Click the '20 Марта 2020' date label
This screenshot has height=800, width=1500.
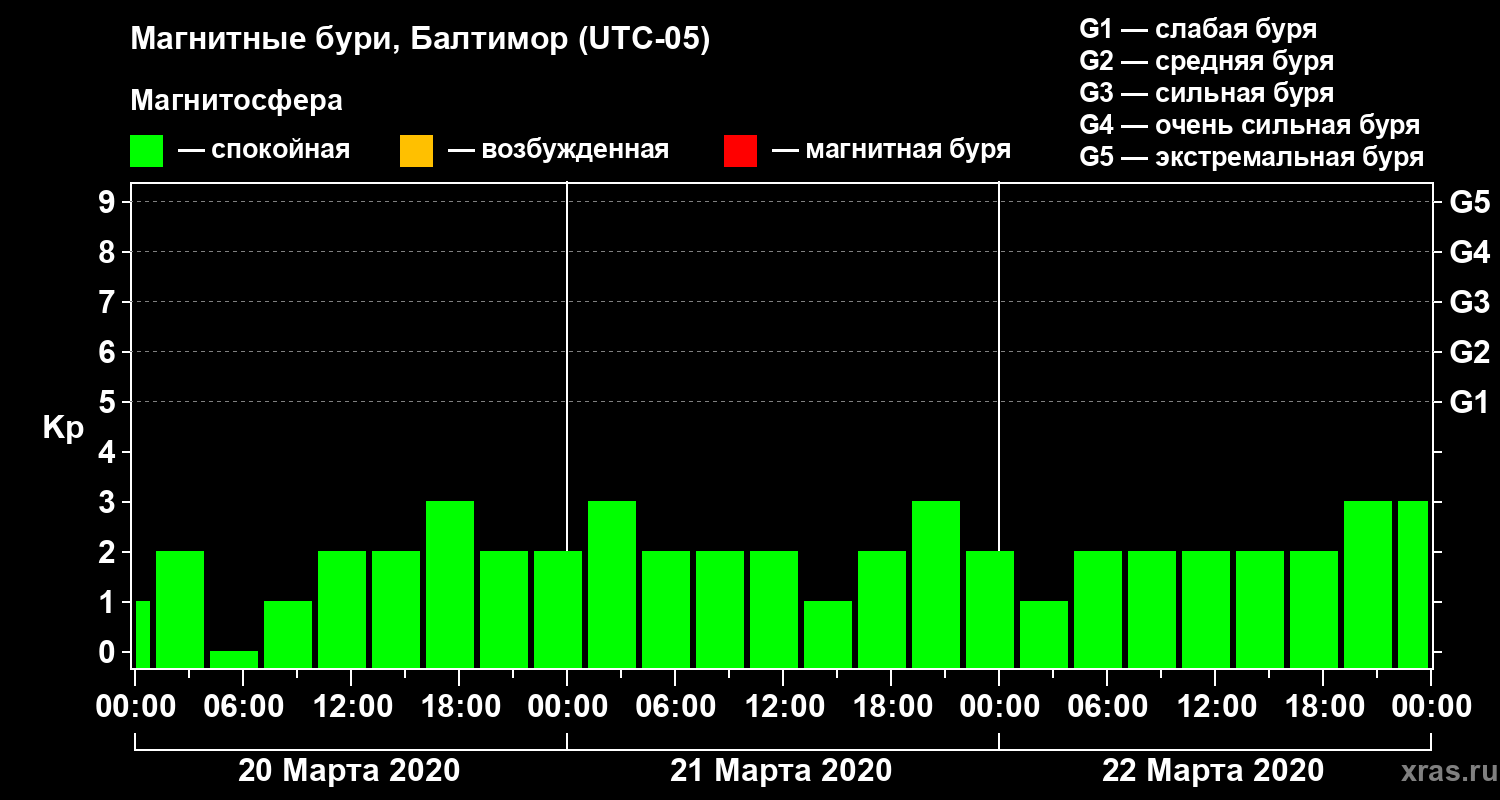(349, 770)
